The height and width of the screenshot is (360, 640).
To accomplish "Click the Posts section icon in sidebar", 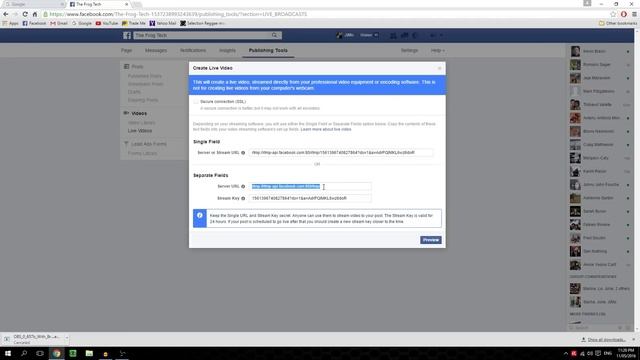I will point(126,67).
